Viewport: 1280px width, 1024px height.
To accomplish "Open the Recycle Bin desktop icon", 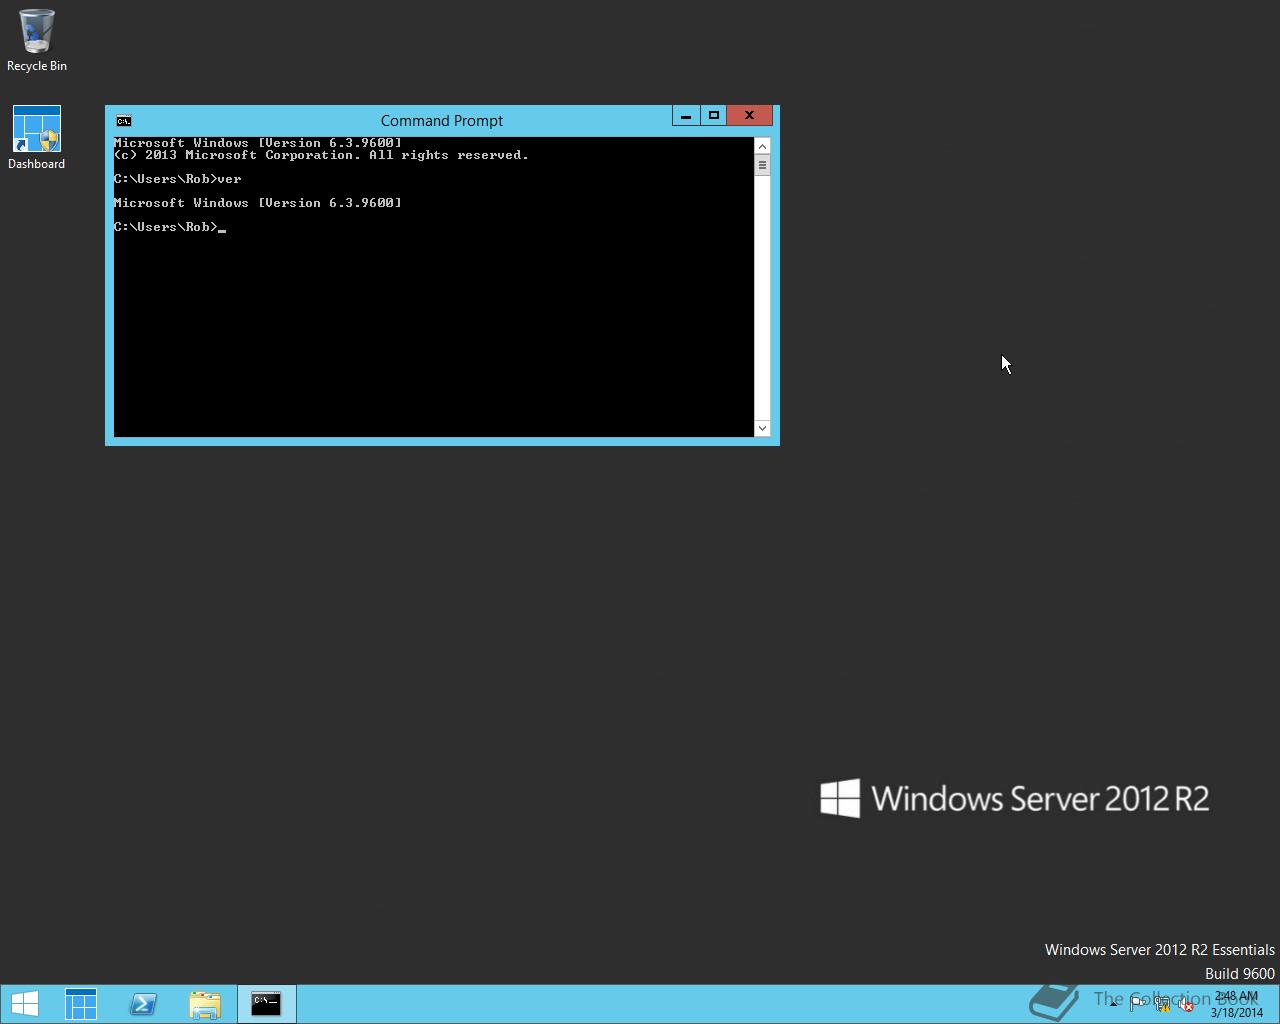I will 37,41.
